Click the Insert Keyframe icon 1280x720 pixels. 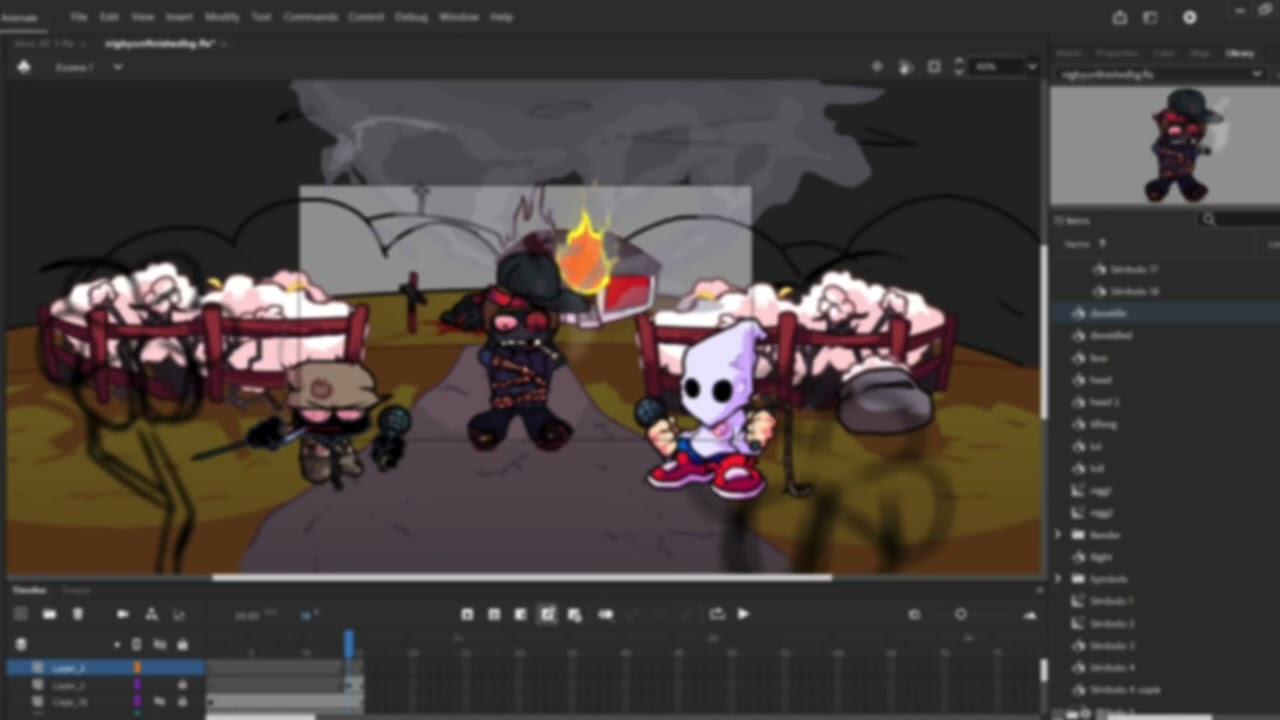(x=467, y=614)
